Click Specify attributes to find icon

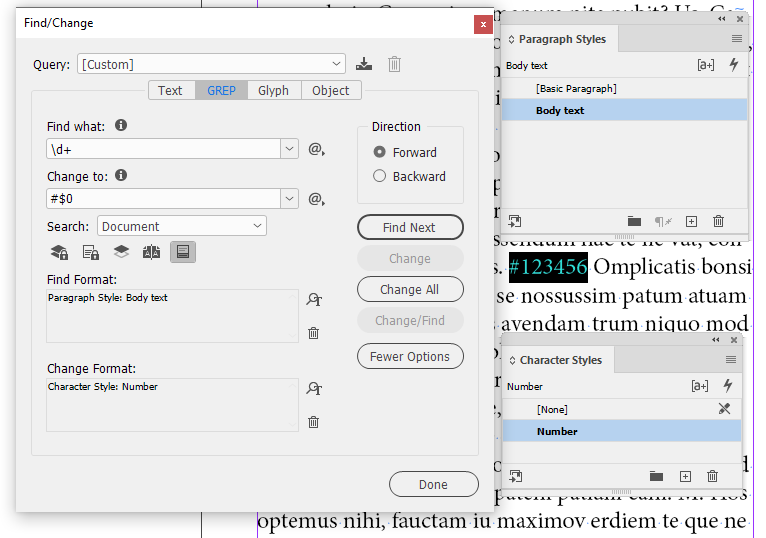[x=314, y=299]
